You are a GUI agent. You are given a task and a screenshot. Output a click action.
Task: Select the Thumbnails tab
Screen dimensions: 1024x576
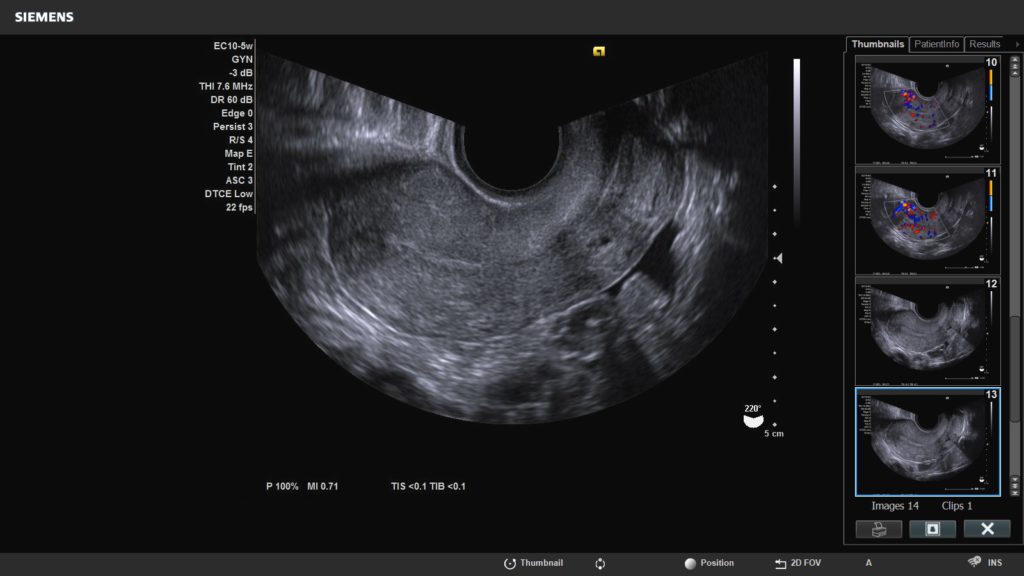coord(877,44)
